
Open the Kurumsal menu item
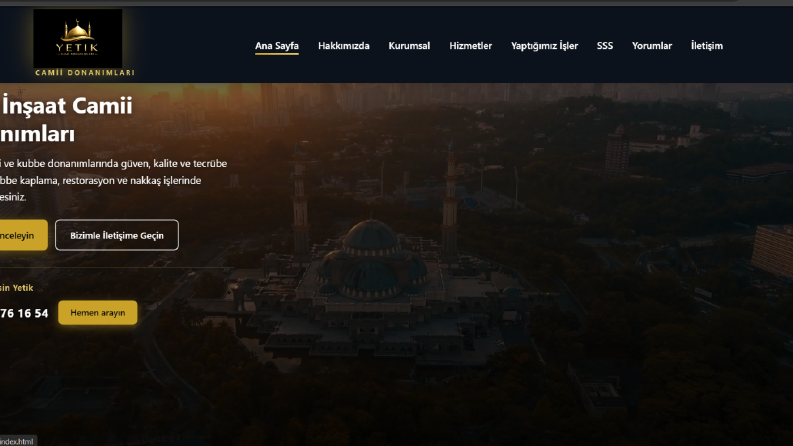(409, 46)
